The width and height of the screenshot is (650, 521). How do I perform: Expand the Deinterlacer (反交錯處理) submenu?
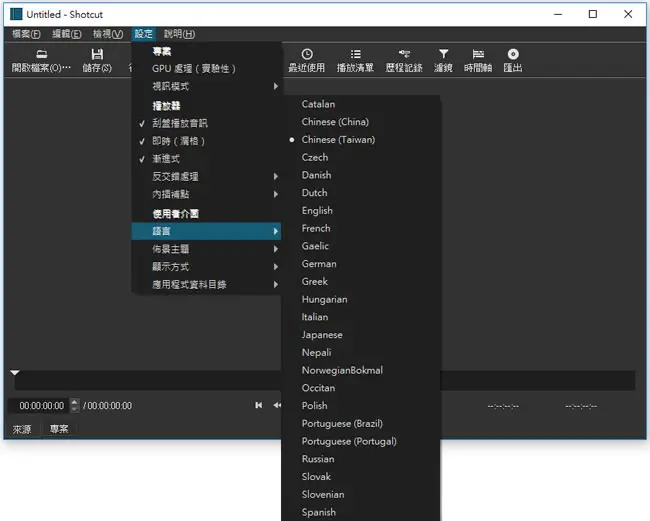click(206, 177)
